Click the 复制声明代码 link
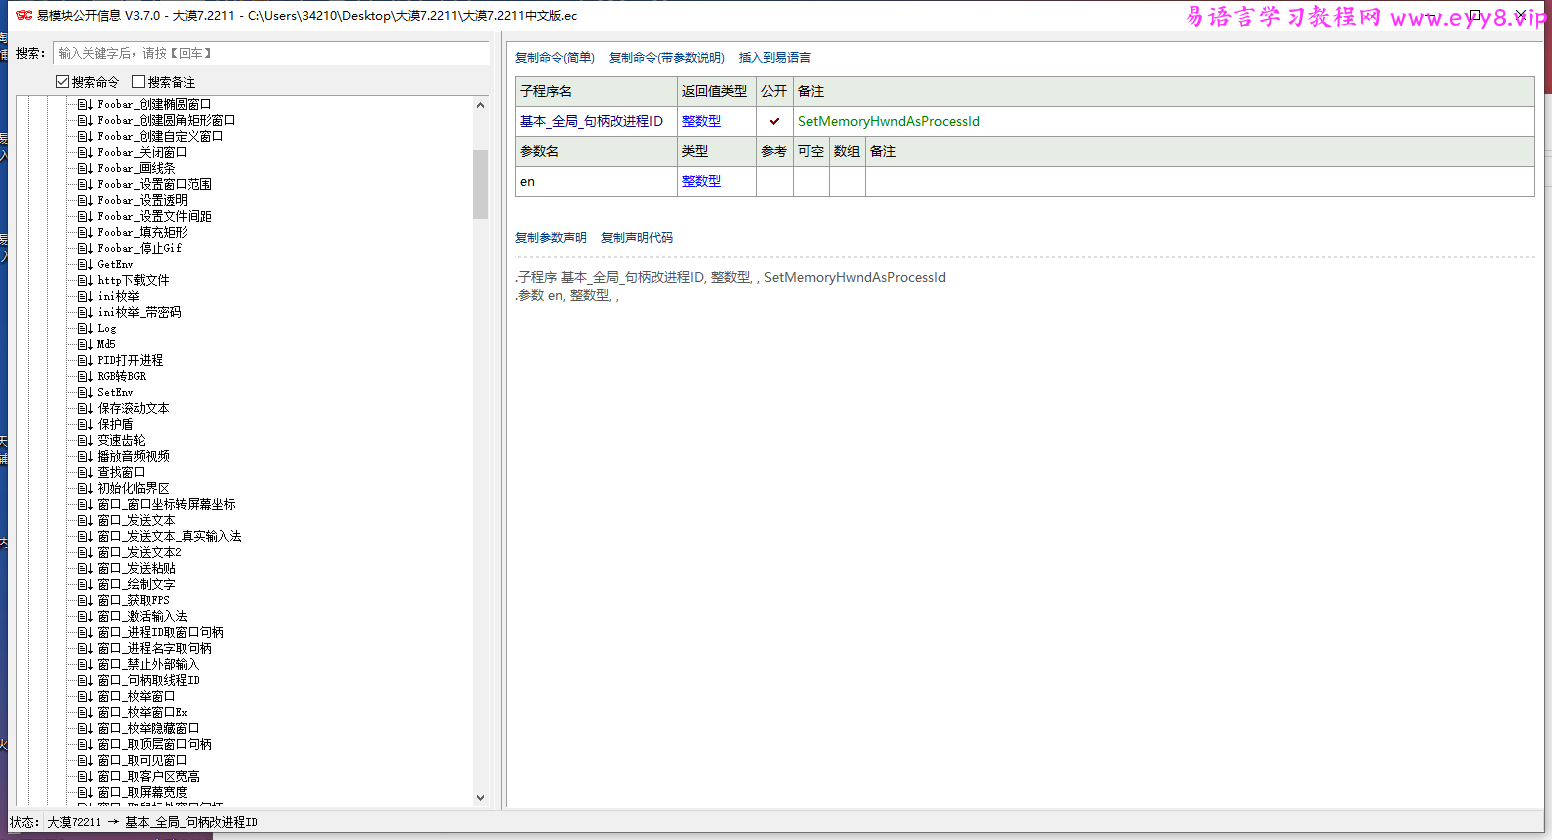 637,238
